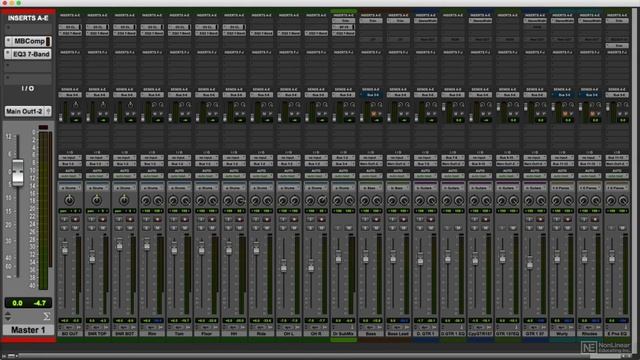Screen dimensions: 640x360
Task: Open the BD OUT automation mode selector
Action: (70, 176)
